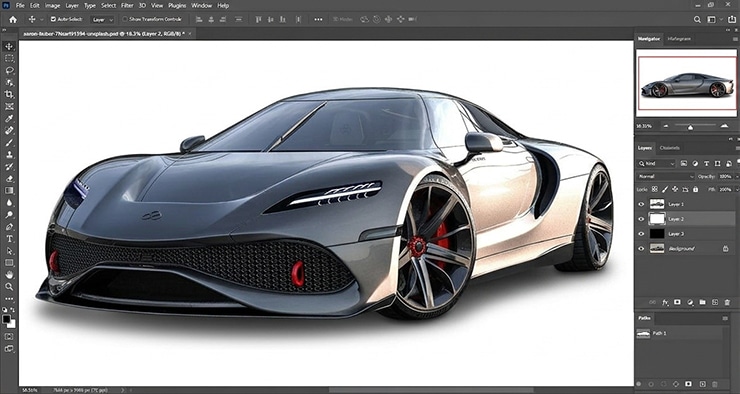
Task: Select the Crop tool
Action: point(9,94)
